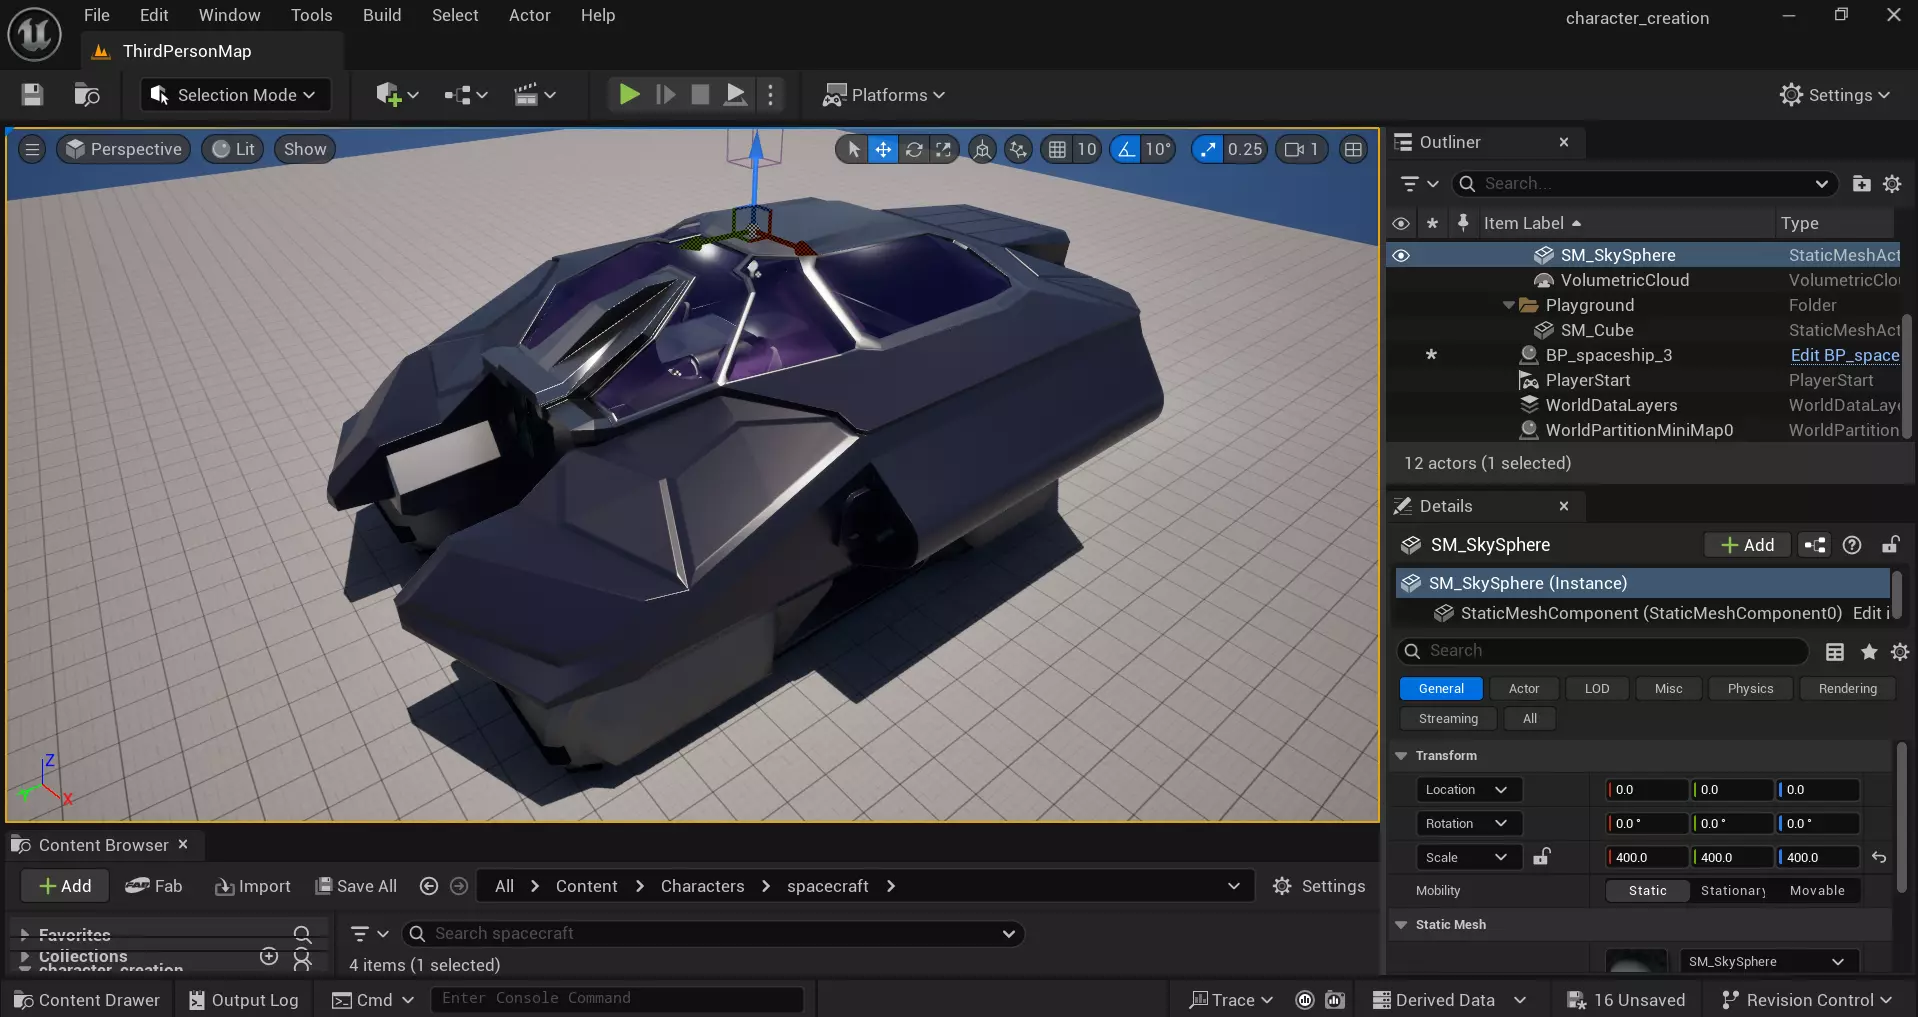Screen dimensions: 1918x1017
Task: Reset Scale to default arrow
Action: [1879, 857]
